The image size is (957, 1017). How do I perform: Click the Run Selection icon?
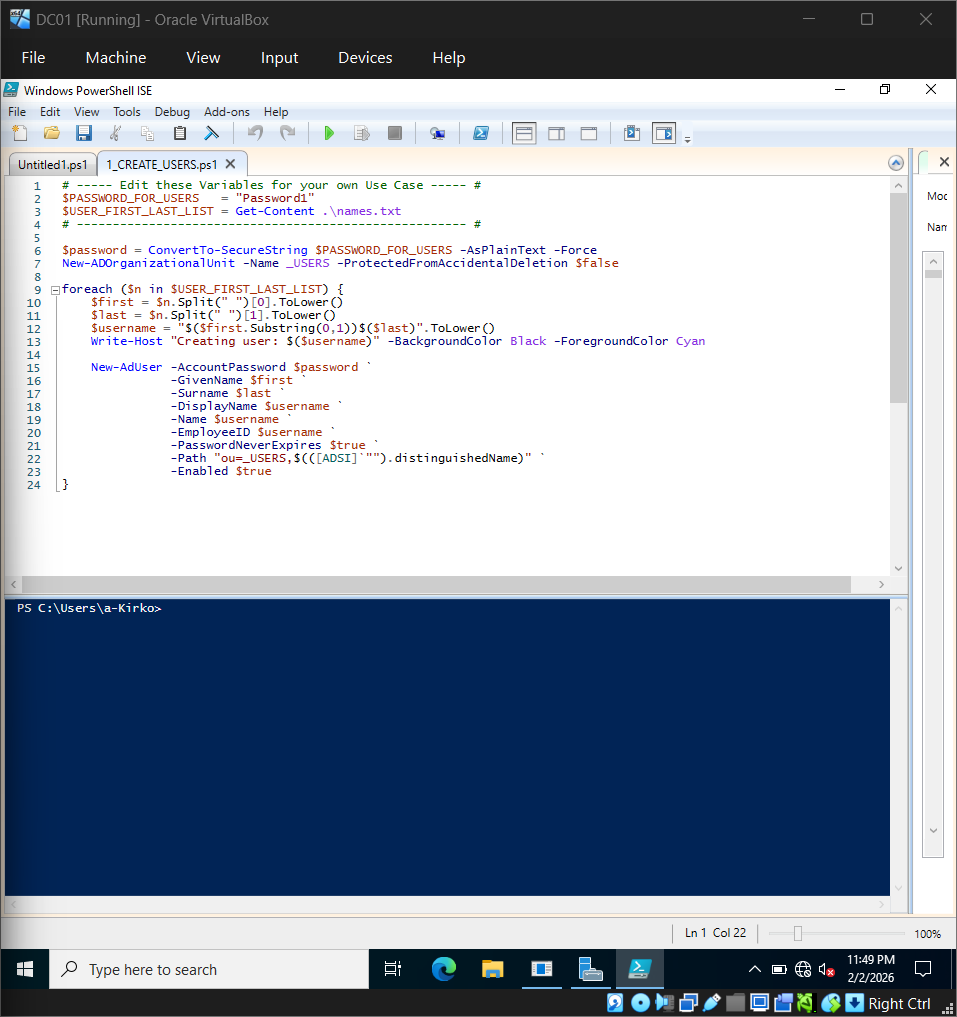point(362,133)
